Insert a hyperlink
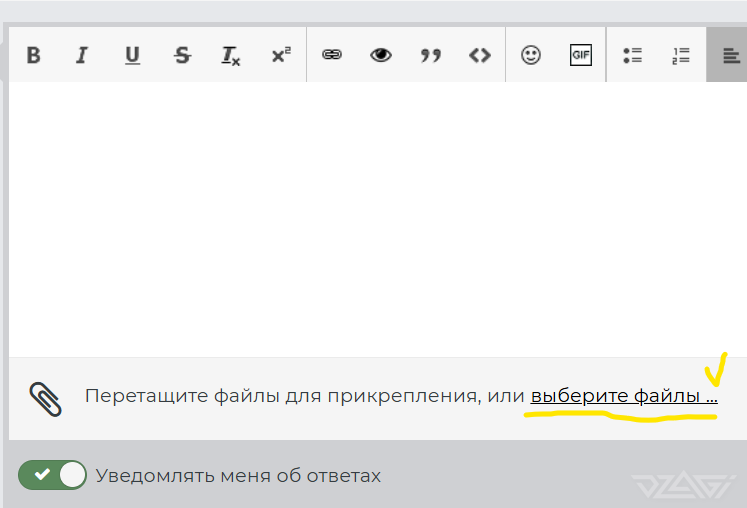747x508 pixels. 332,55
